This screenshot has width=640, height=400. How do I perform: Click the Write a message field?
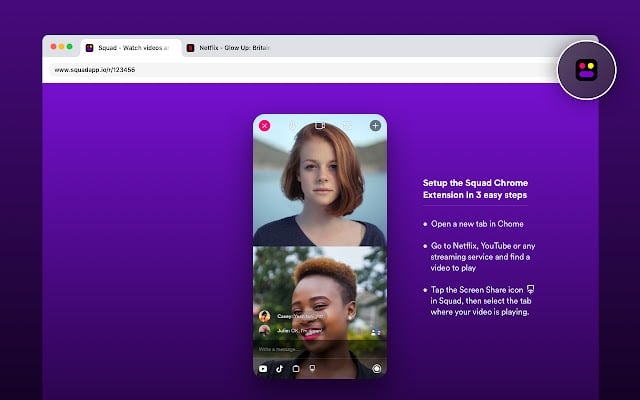(320, 349)
